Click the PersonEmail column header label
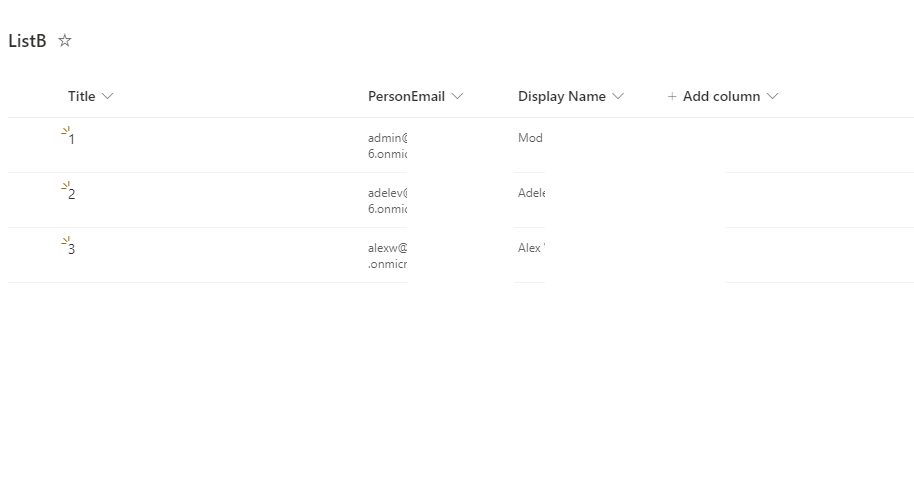 click(406, 96)
